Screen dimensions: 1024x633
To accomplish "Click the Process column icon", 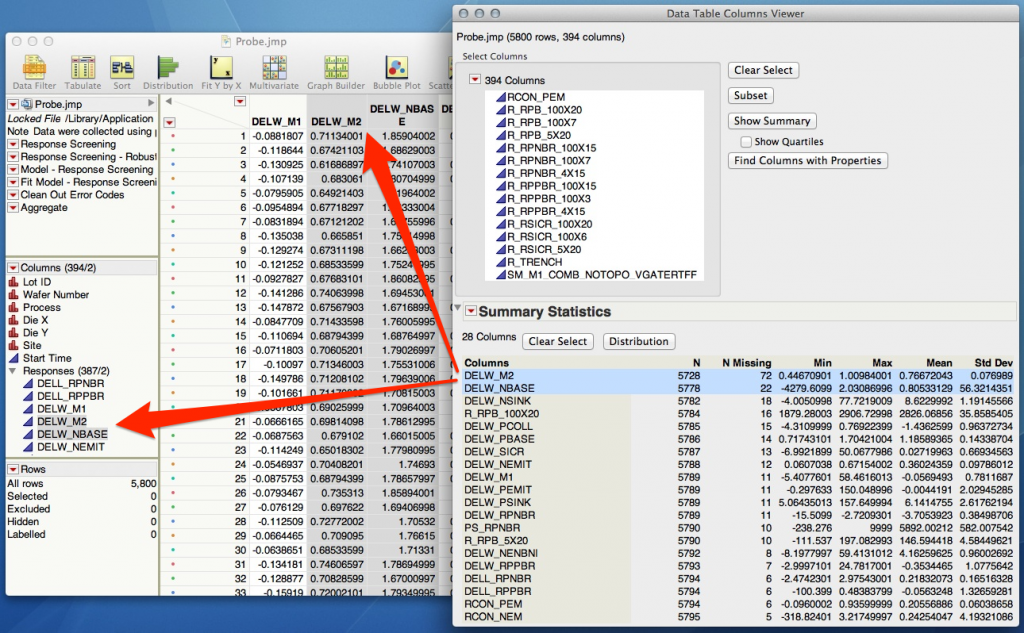I will (13, 307).
